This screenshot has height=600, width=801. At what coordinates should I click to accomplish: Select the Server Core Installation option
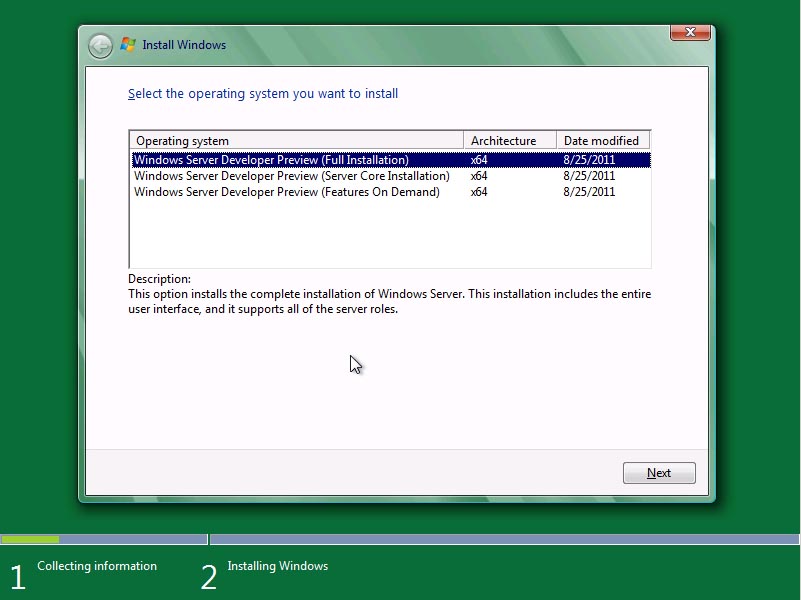tap(291, 176)
